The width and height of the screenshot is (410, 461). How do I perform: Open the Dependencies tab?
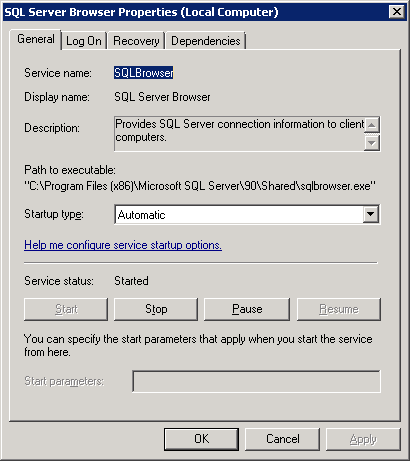click(x=206, y=41)
